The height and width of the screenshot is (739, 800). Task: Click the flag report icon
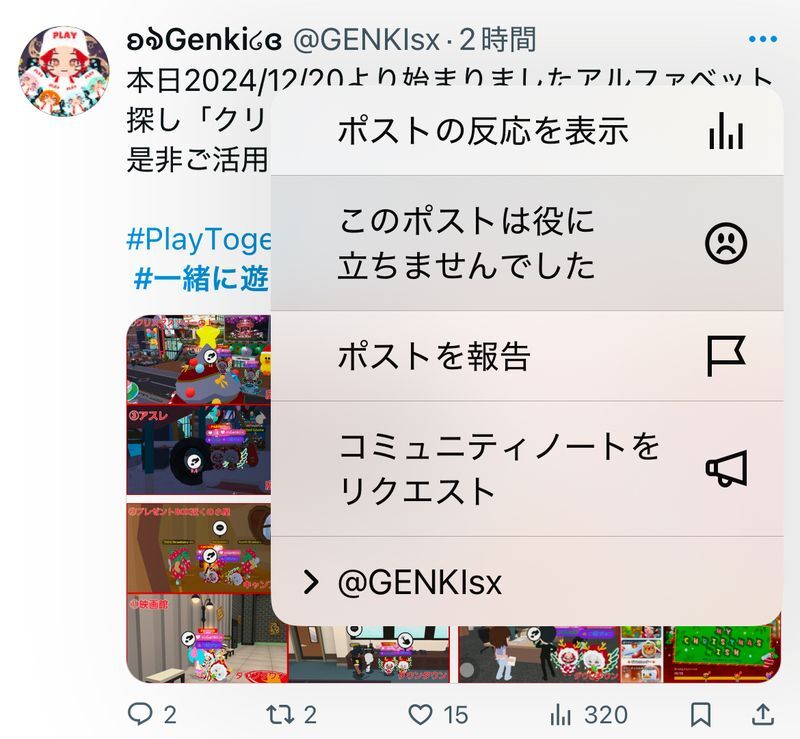click(x=726, y=356)
